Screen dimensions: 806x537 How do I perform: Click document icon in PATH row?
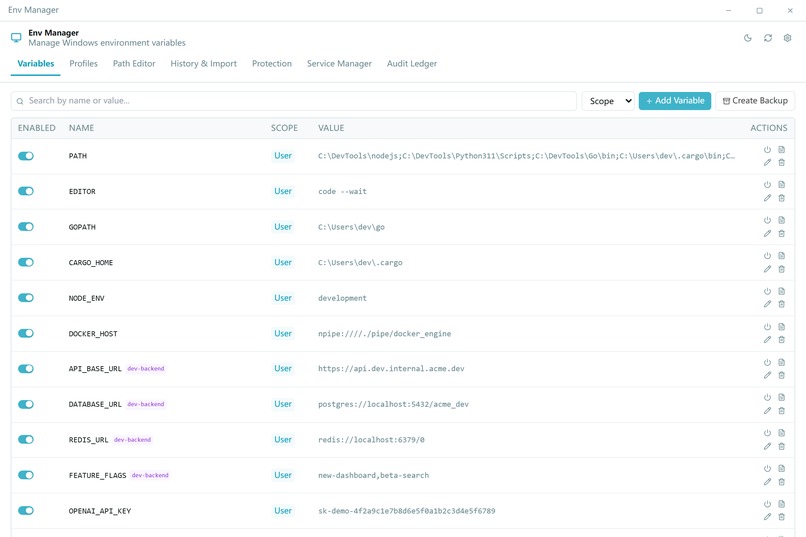click(781, 150)
